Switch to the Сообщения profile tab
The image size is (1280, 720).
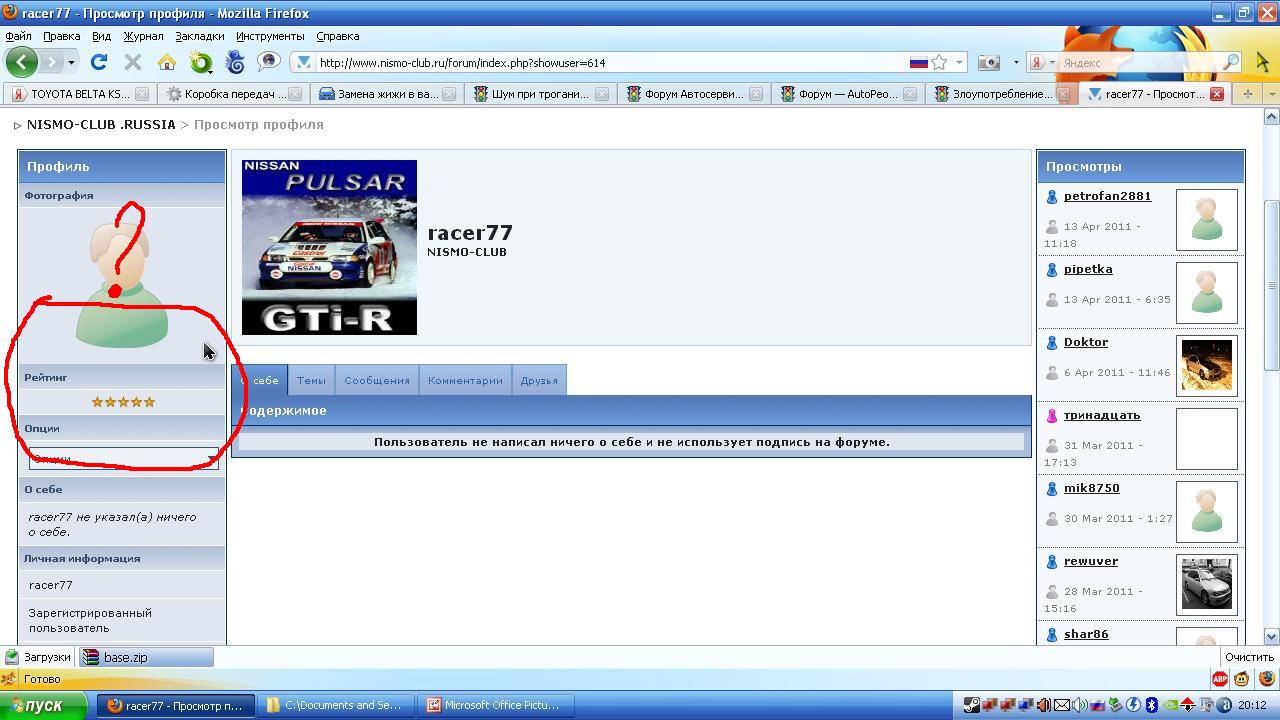click(x=377, y=380)
